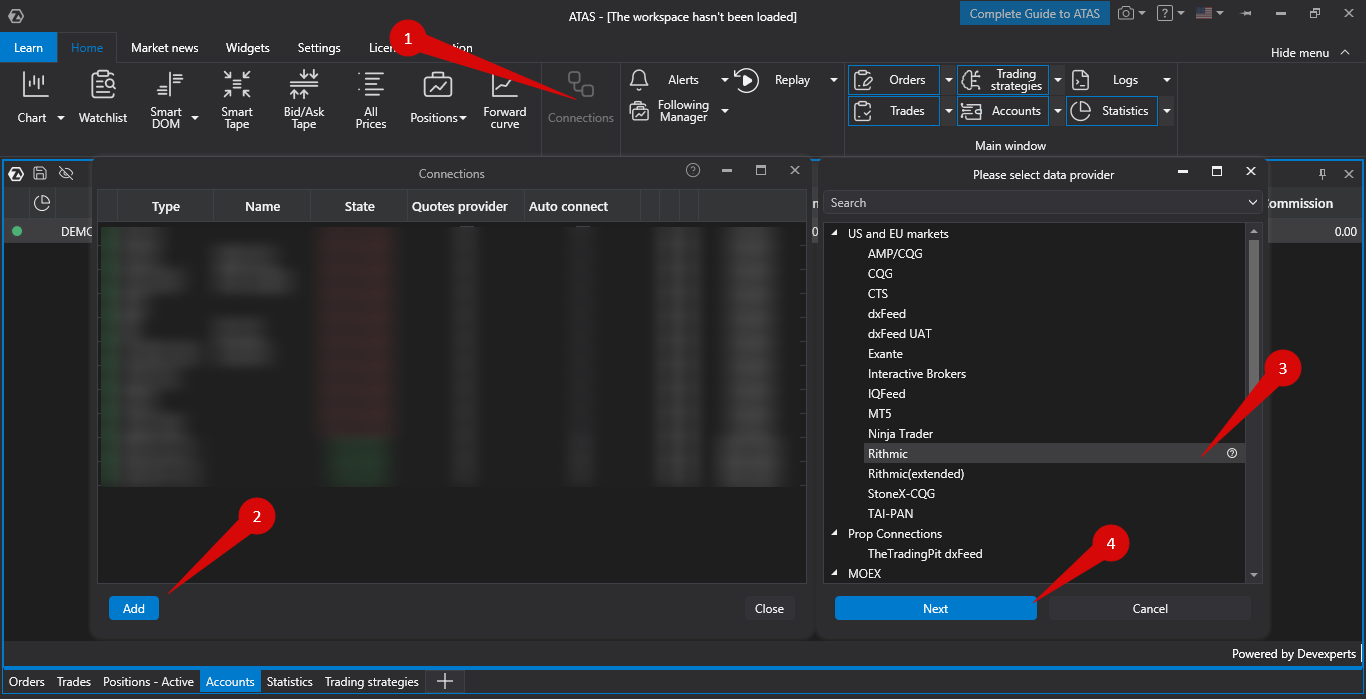Toggle the Statistics main window button
Viewport: 1366px width, 699px height.
pyautogui.click(x=1112, y=111)
